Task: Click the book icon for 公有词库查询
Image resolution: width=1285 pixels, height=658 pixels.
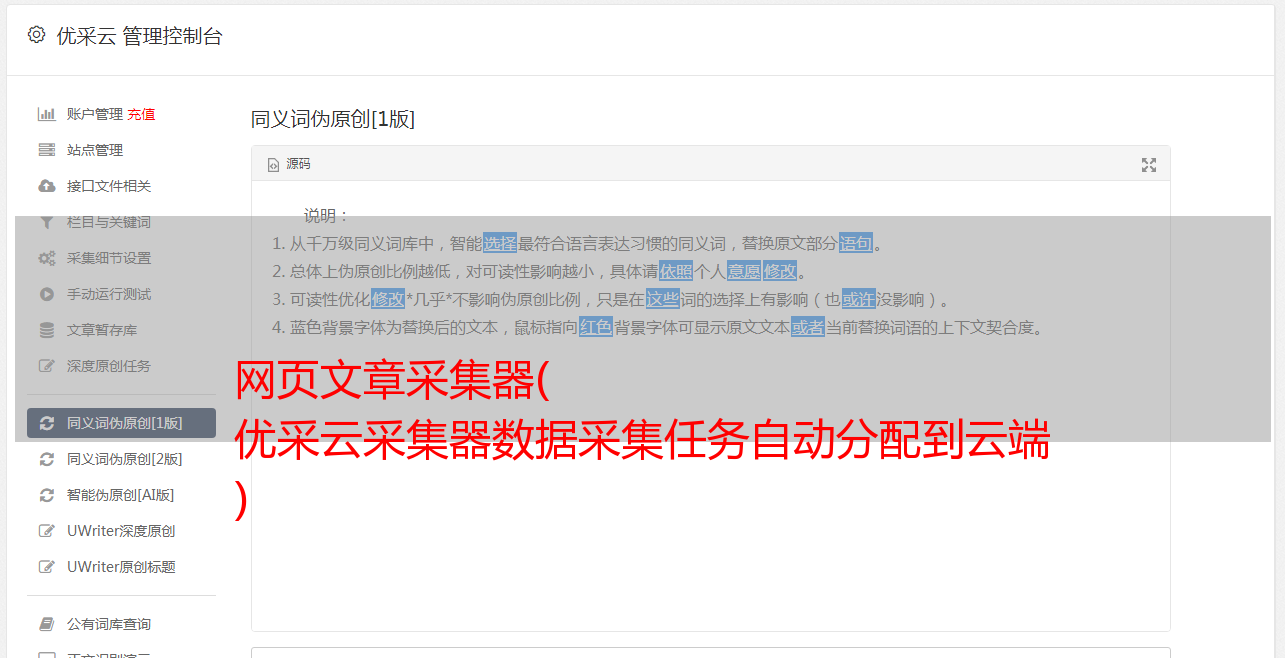Action: point(46,624)
